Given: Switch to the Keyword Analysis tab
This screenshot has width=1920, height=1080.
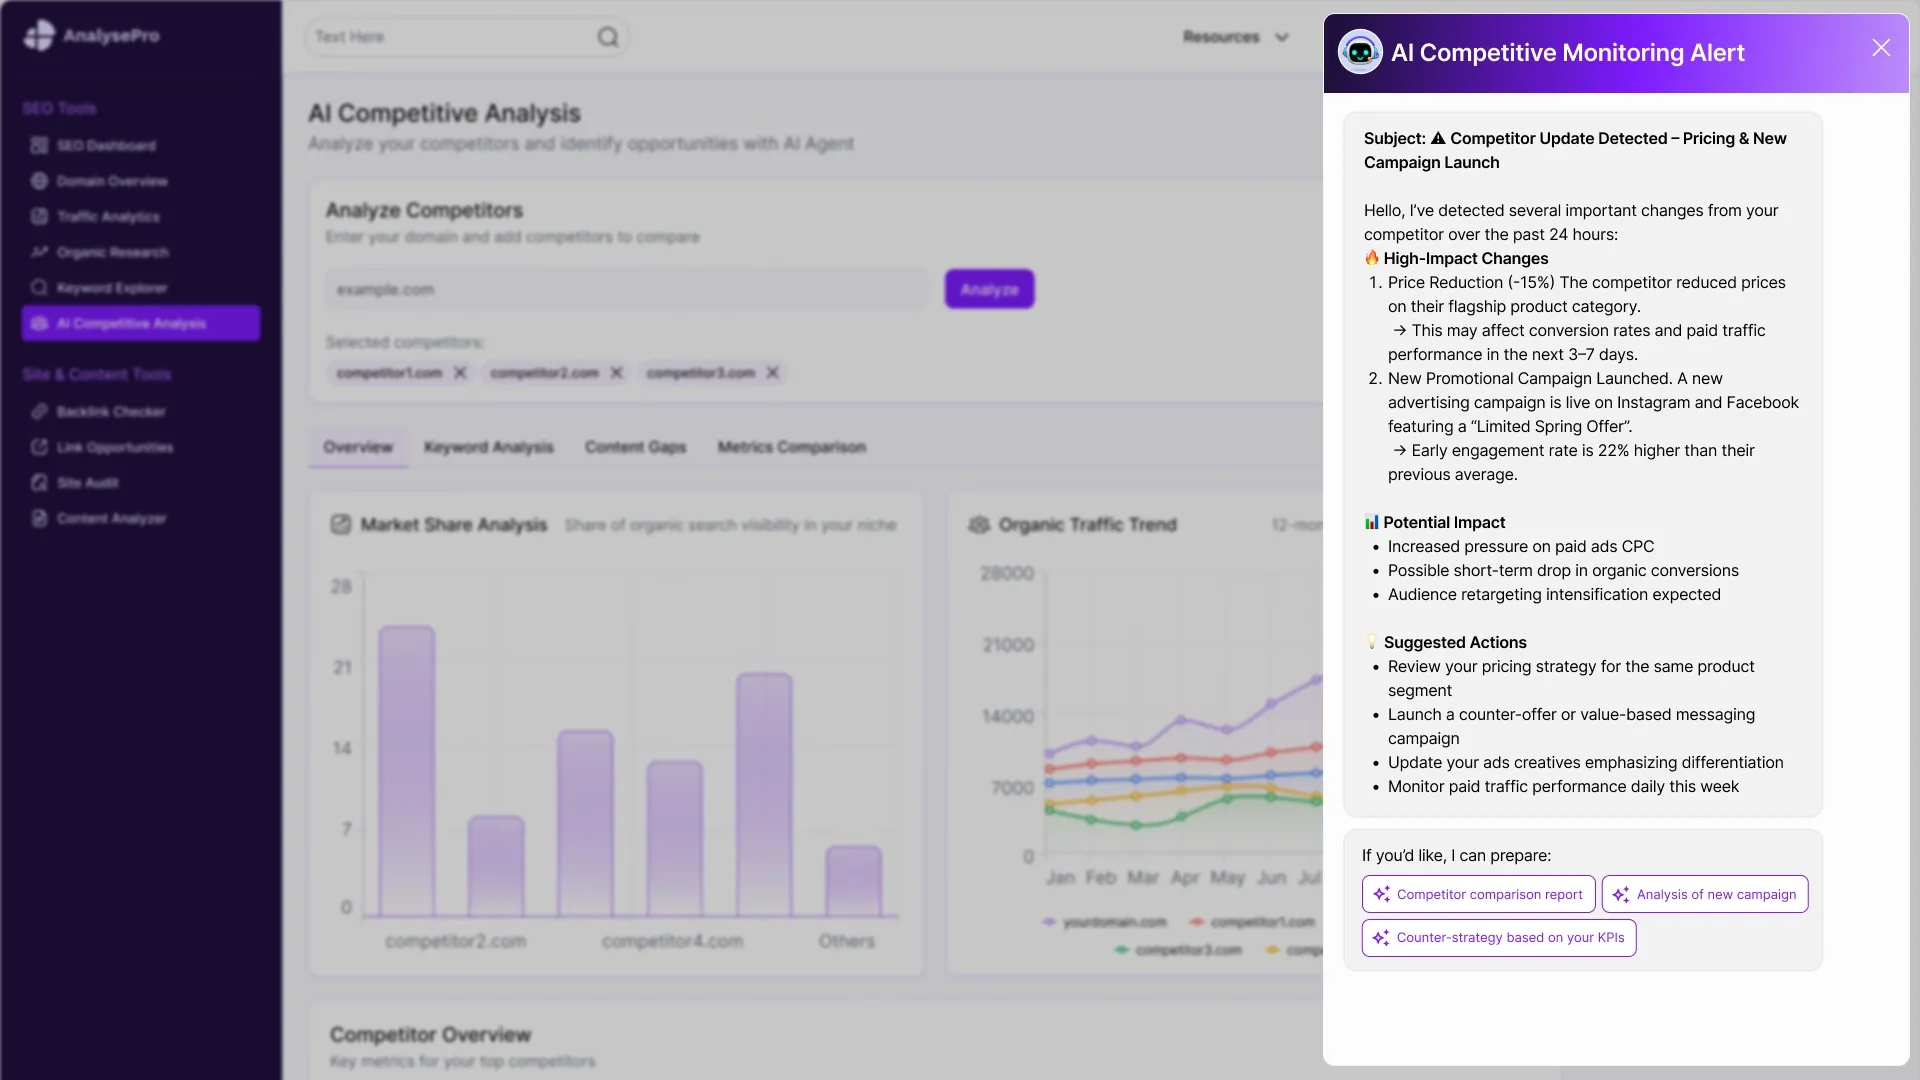Looking at the screenshot, I should tap(489, 447).
